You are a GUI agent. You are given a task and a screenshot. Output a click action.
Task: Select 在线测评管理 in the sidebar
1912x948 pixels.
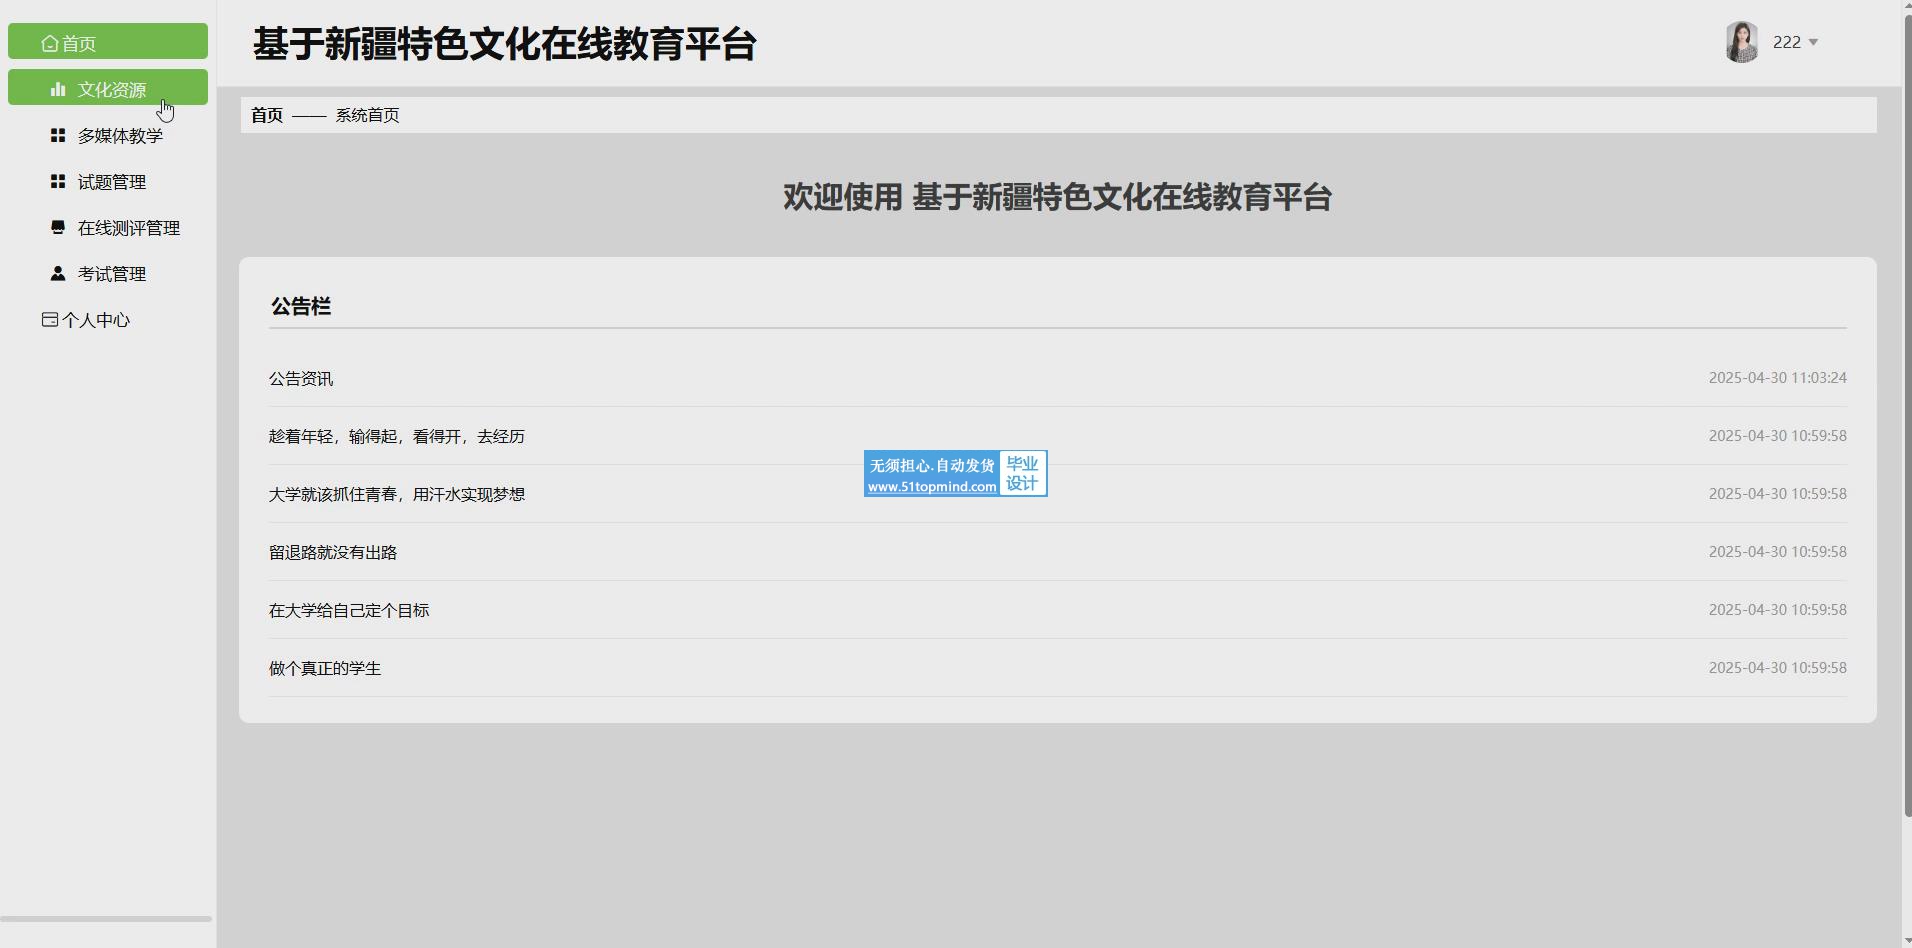129,228
